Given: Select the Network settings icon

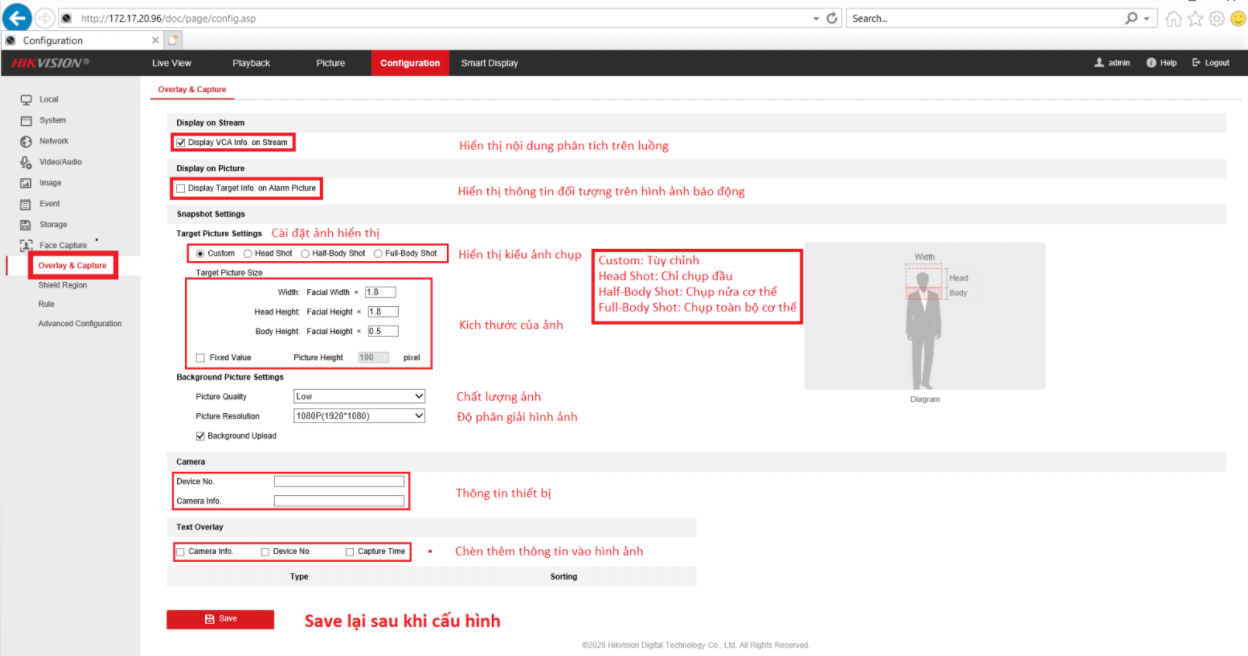Looking at the screenshot, I should pos(28,141).
